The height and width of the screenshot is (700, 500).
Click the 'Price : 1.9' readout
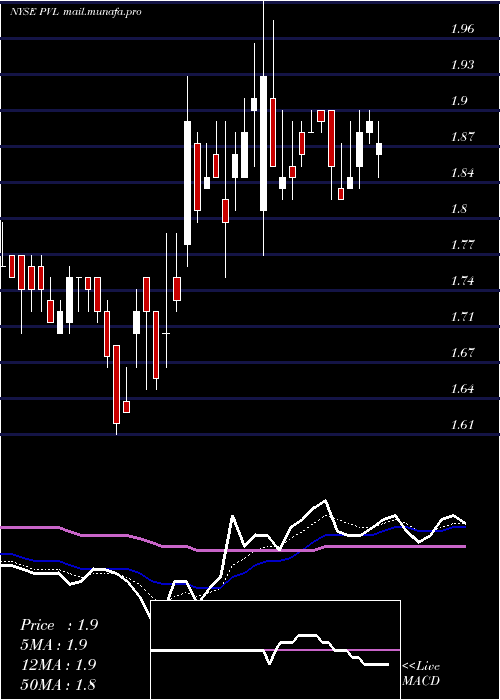click(x=59, y=625)
